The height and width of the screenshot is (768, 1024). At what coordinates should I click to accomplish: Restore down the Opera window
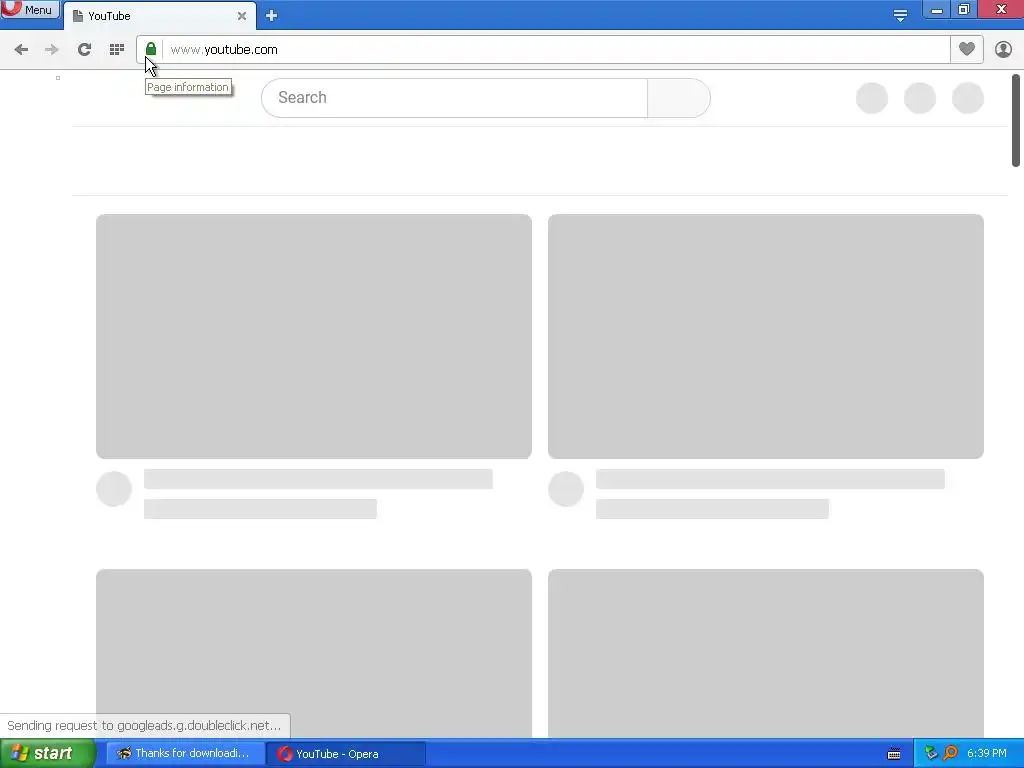pos(964,10)
